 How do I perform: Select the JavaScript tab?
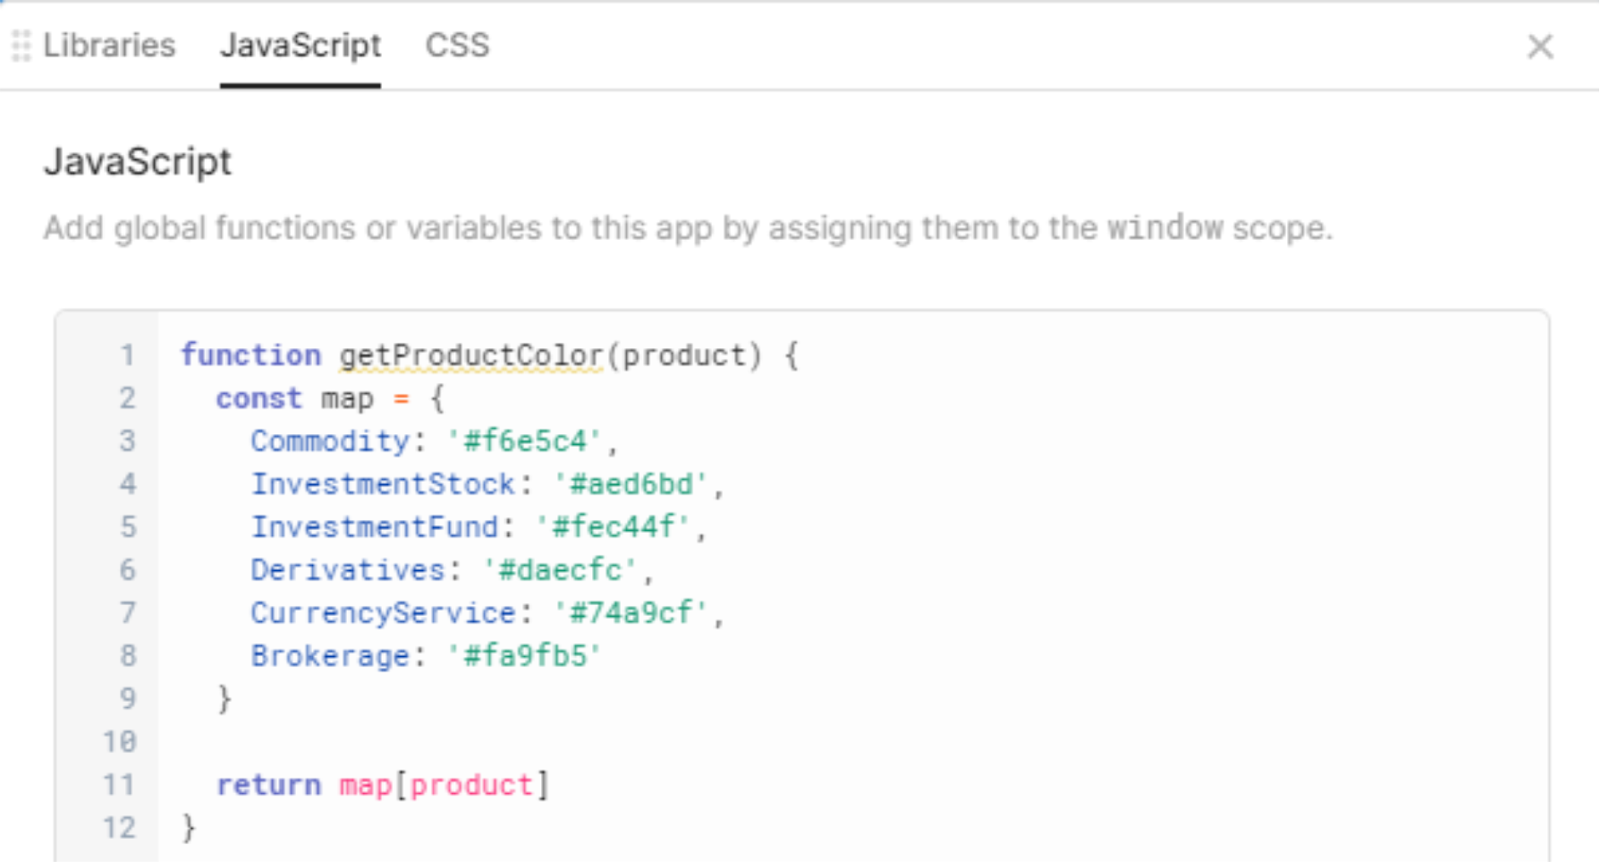click(300, 46)
